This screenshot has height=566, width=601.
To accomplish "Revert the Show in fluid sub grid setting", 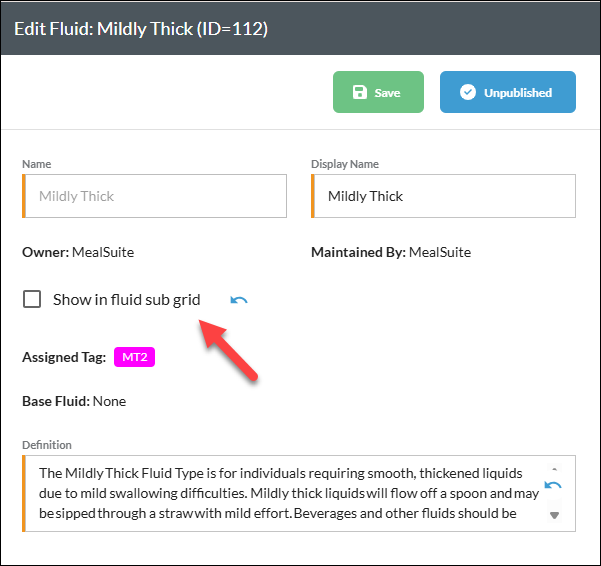I will coord(239,300).
